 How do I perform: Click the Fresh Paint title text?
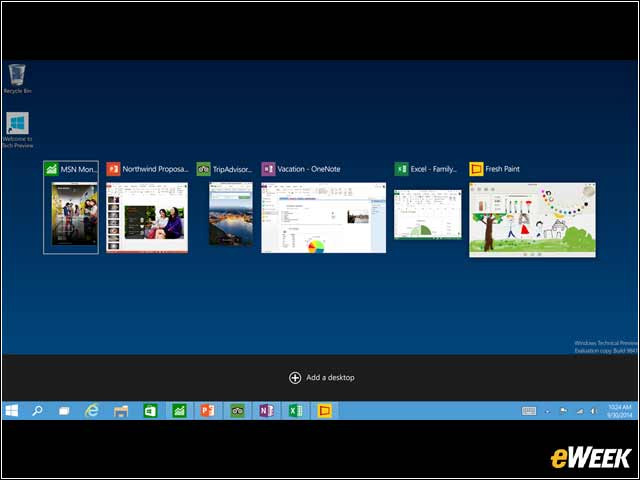tap(502, 169)
